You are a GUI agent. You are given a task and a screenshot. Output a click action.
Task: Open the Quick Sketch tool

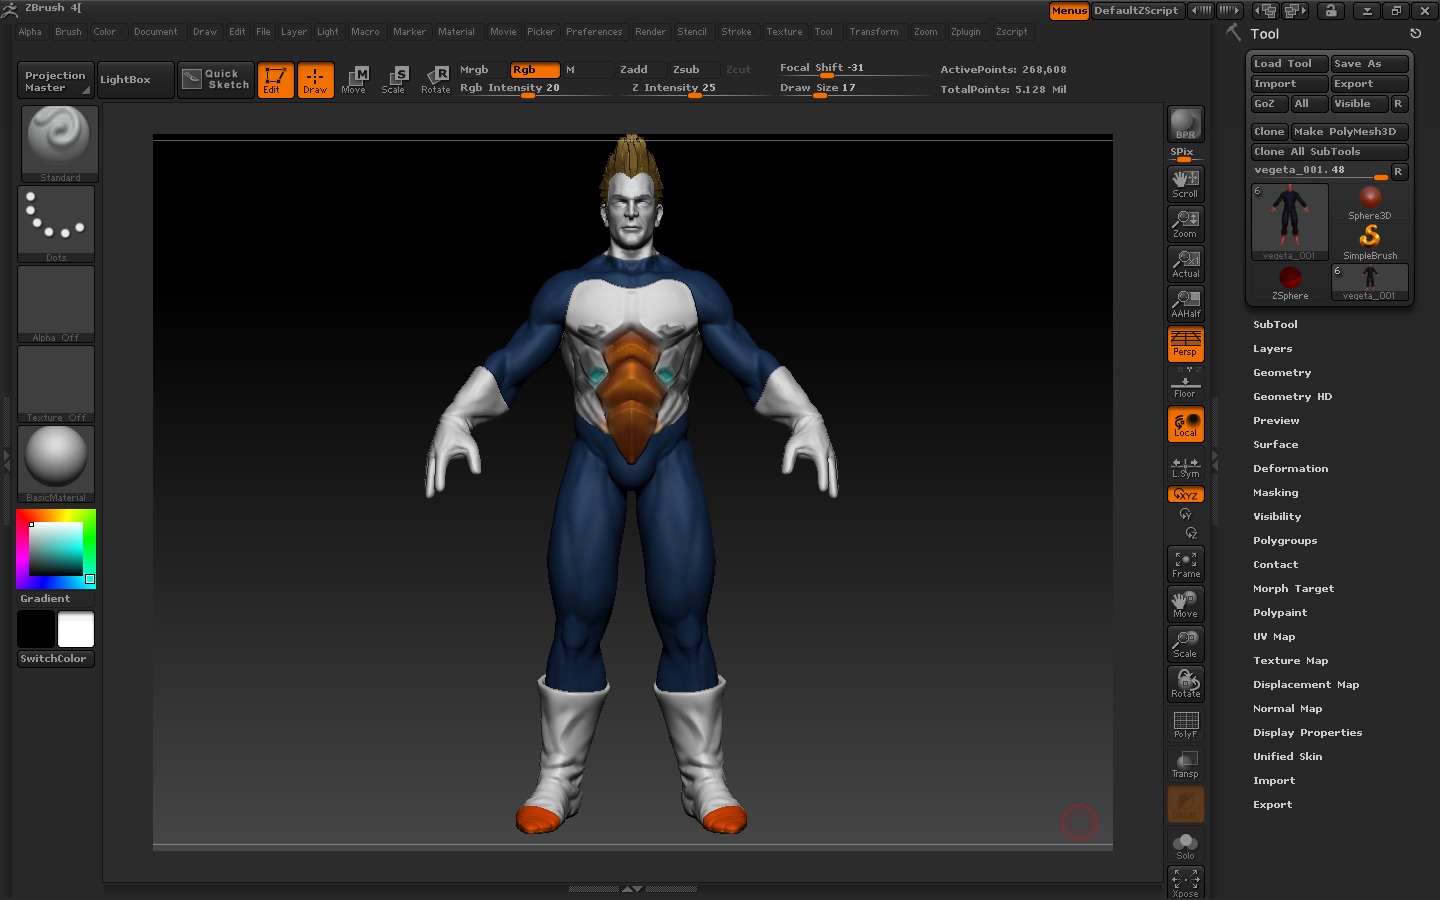tap(217, 80)
